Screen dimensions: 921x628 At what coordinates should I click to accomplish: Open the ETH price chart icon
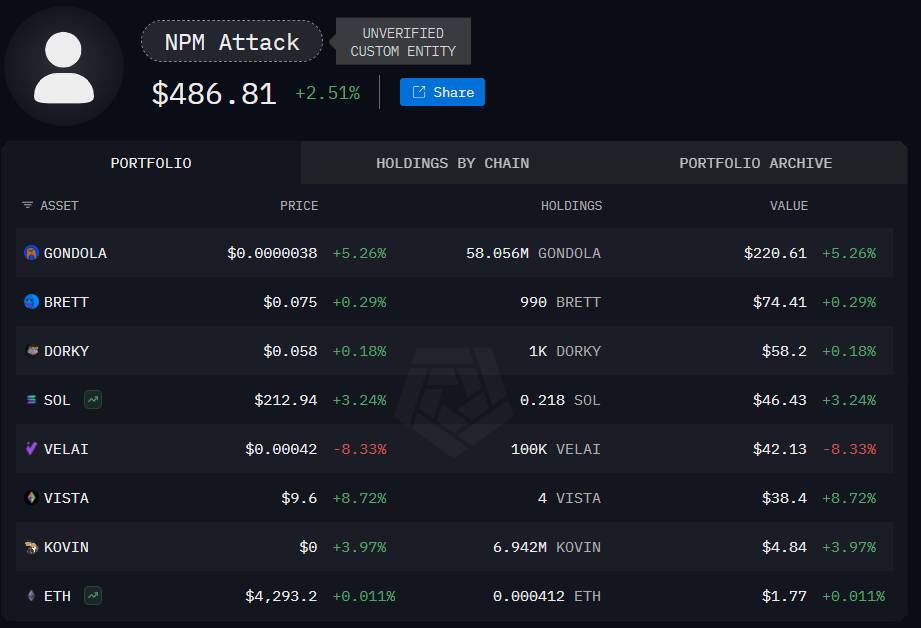(93, 596)
